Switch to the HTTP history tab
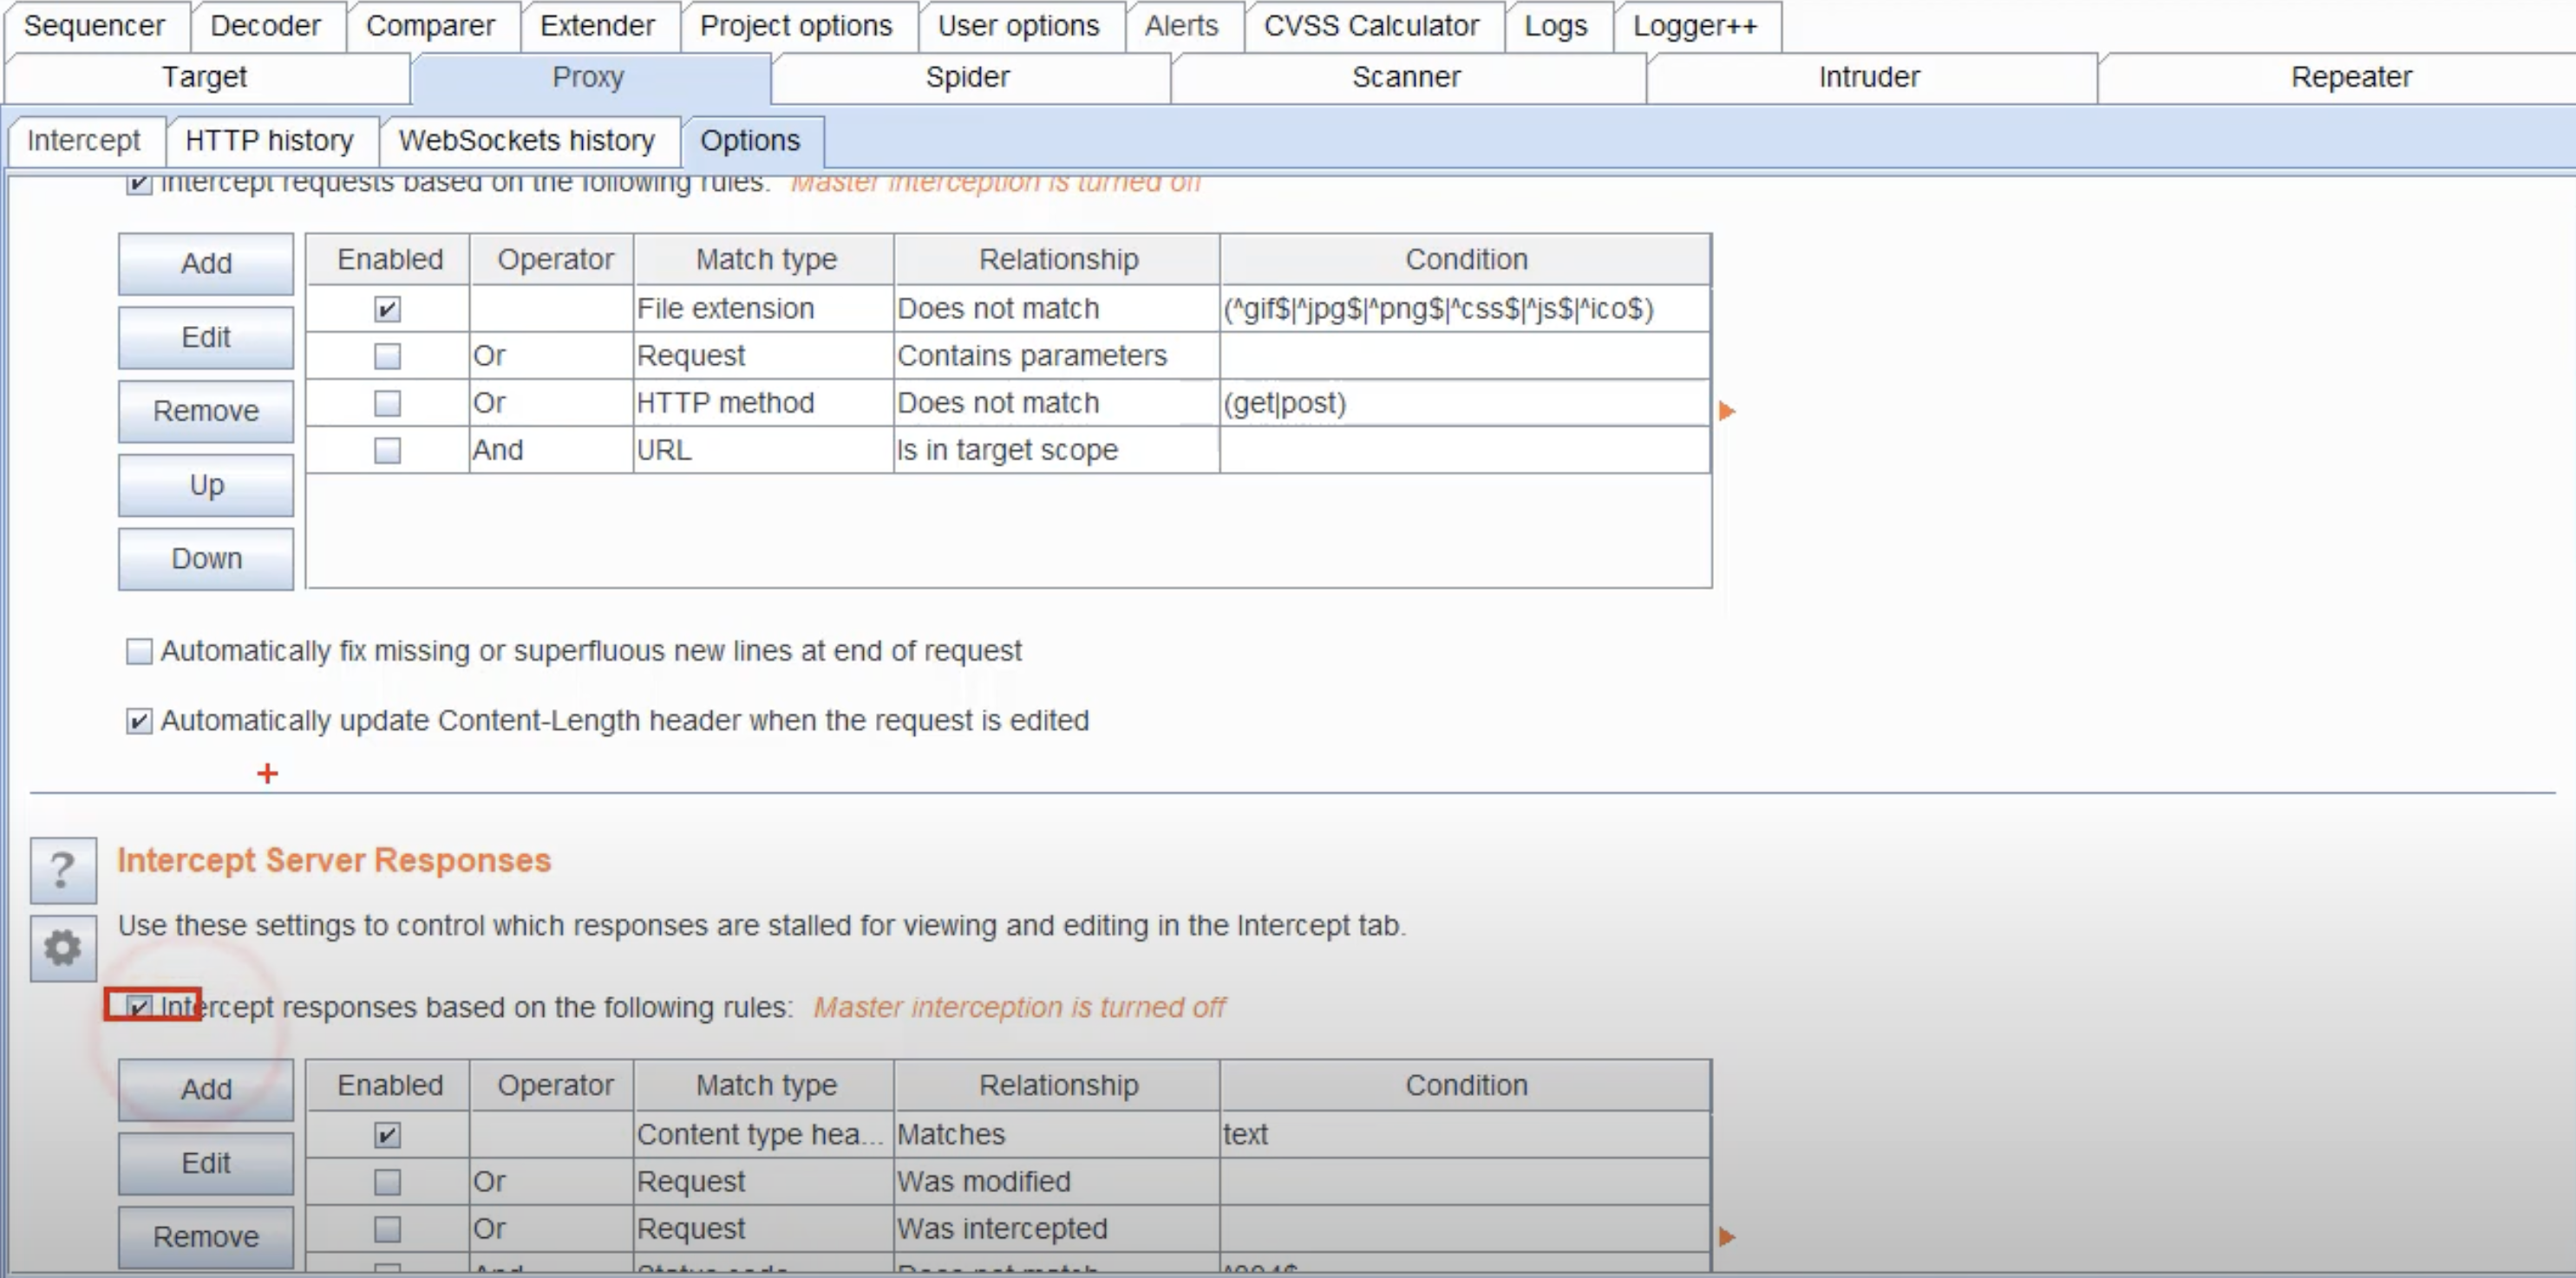Image resolution: width=2576 pixels, height=1278 pixels. click(269, 140)
